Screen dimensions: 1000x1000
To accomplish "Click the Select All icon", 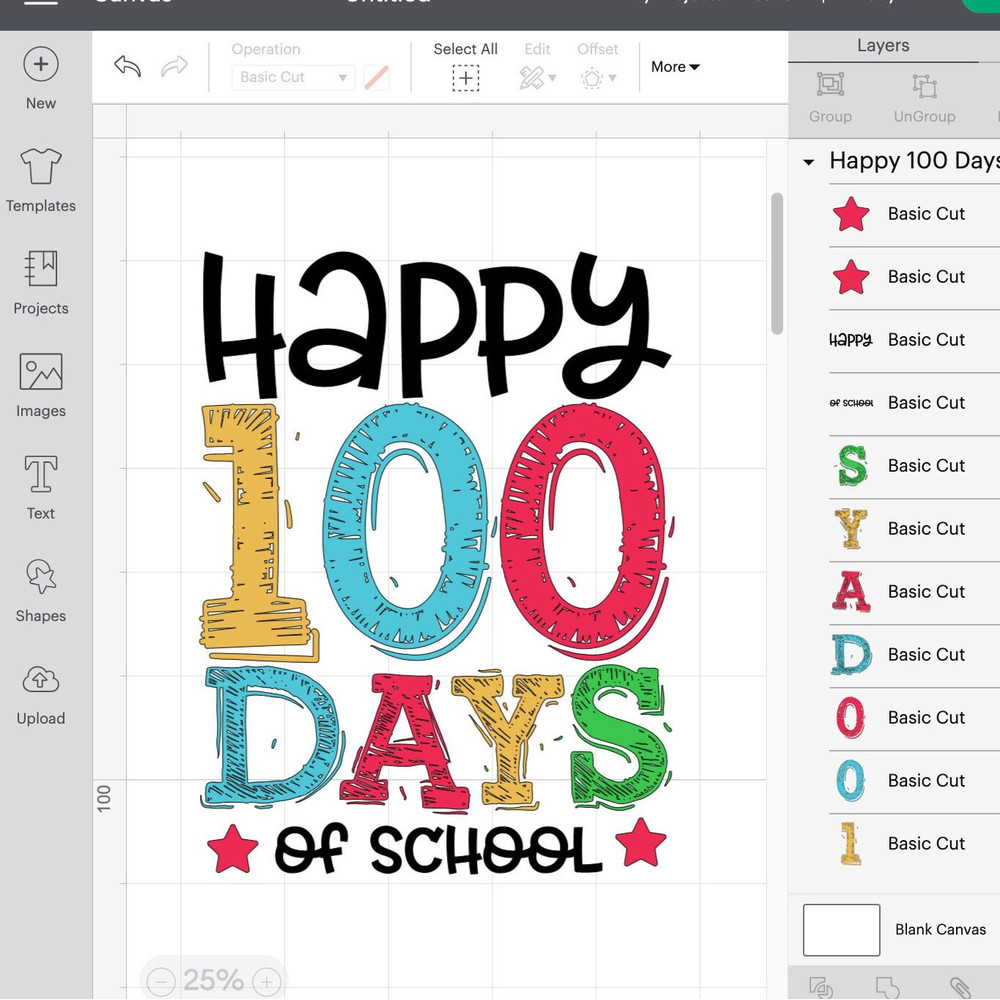I will (x=465, y=76).
